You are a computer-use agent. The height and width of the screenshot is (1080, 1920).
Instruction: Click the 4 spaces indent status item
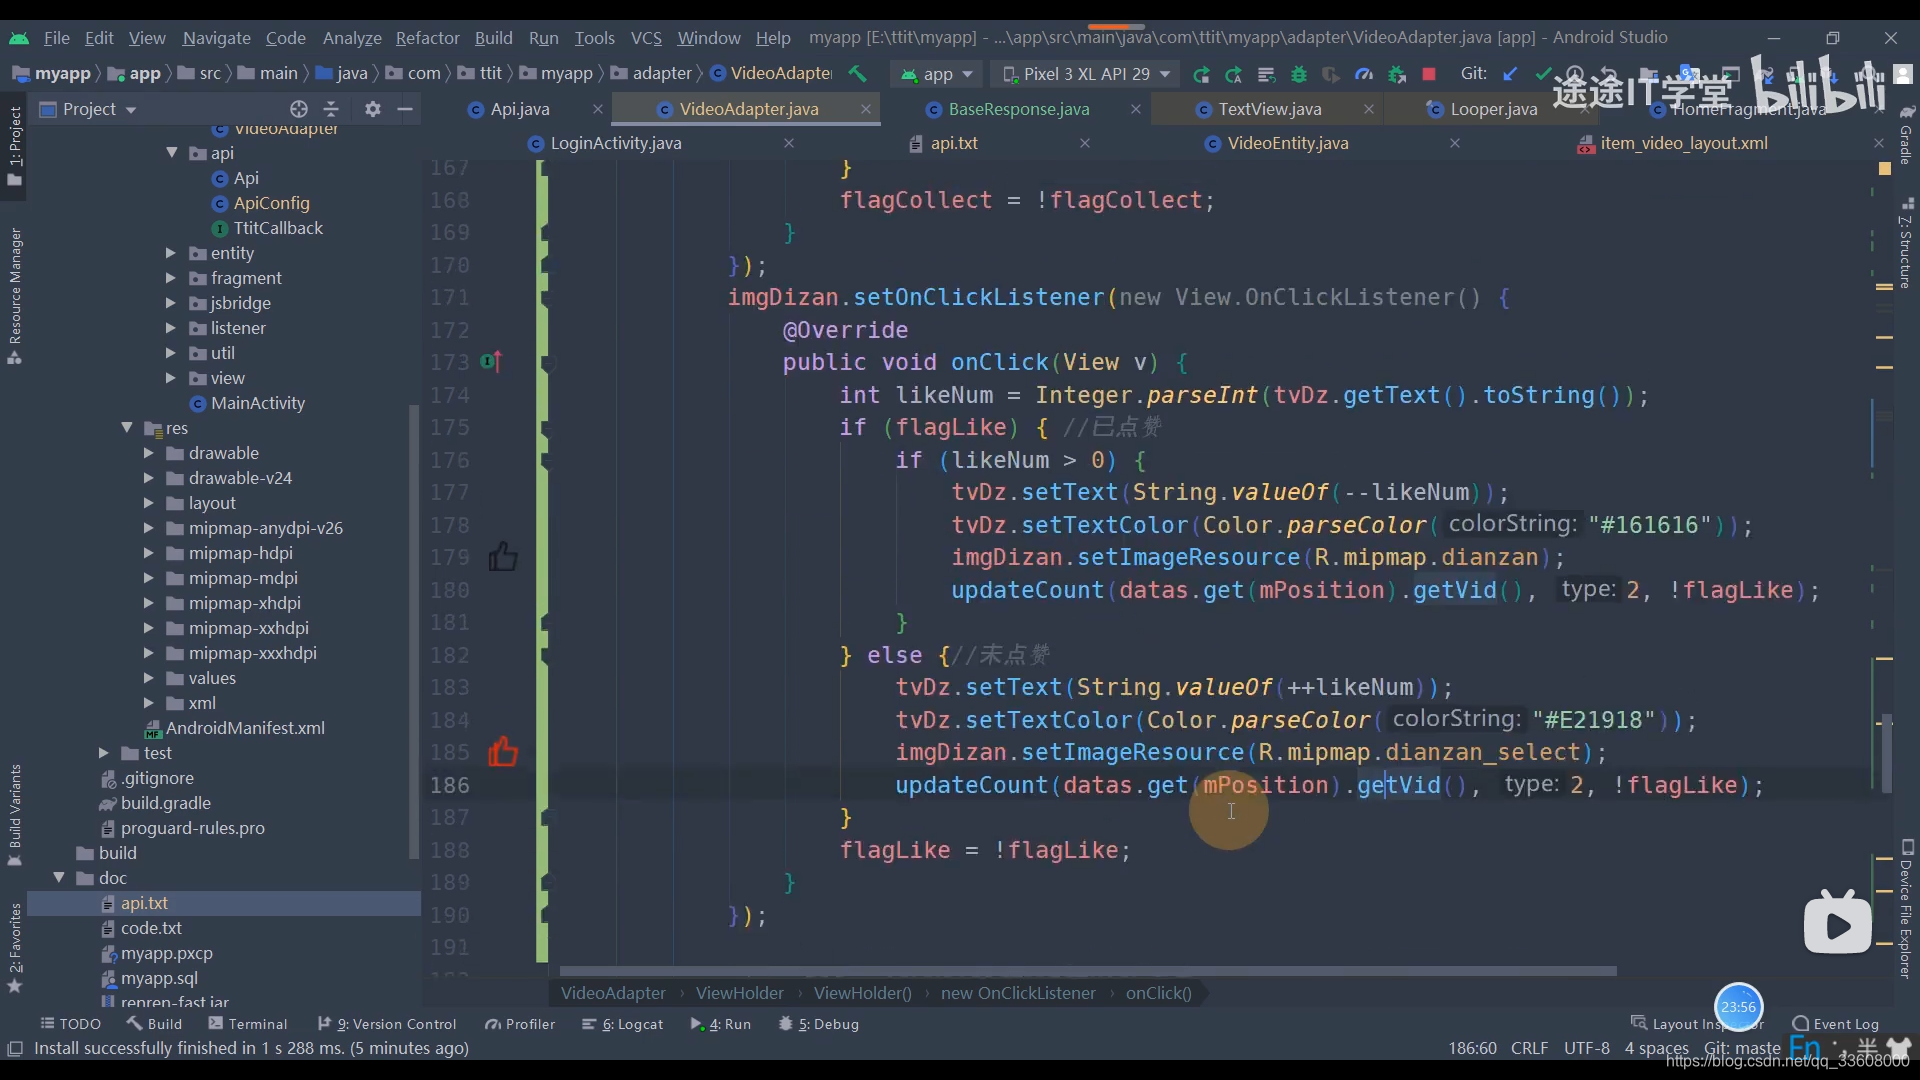(1656, 1048)
